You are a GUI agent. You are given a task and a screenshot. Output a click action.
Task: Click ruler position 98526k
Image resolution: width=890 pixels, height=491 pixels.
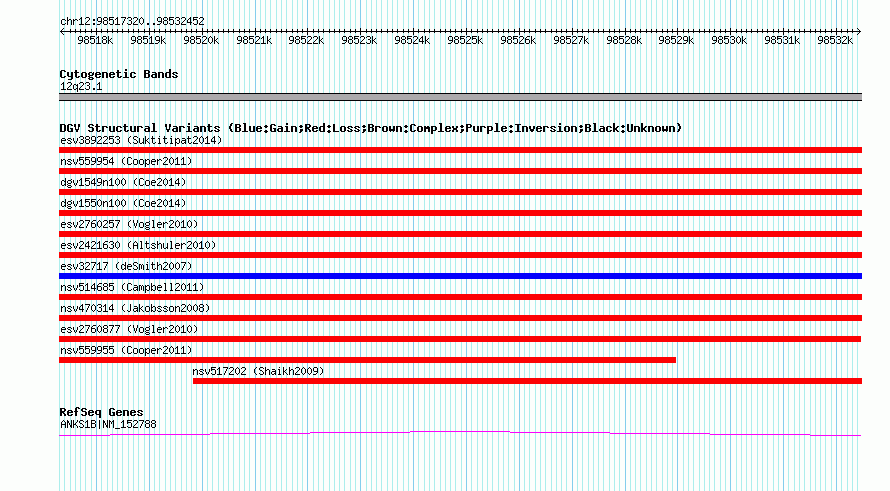coord(518,40)
